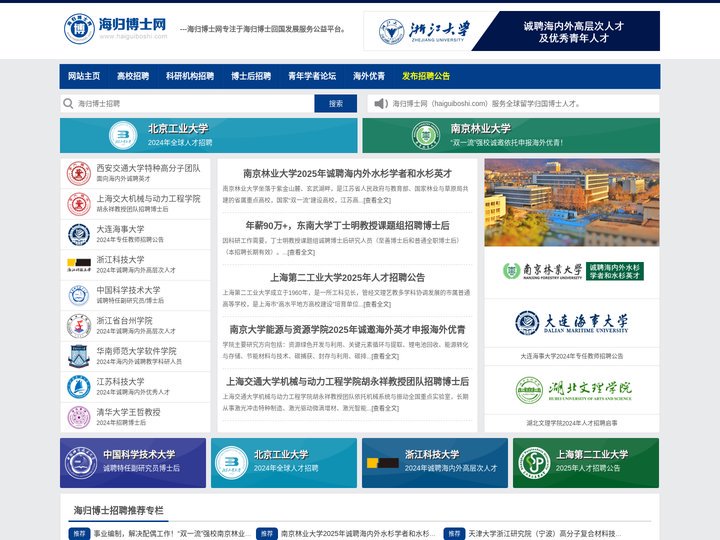Viewport: 720px width, 540px height.
Task: Click 南京林业大学 round logo in green banner
Action: [426, 135]
